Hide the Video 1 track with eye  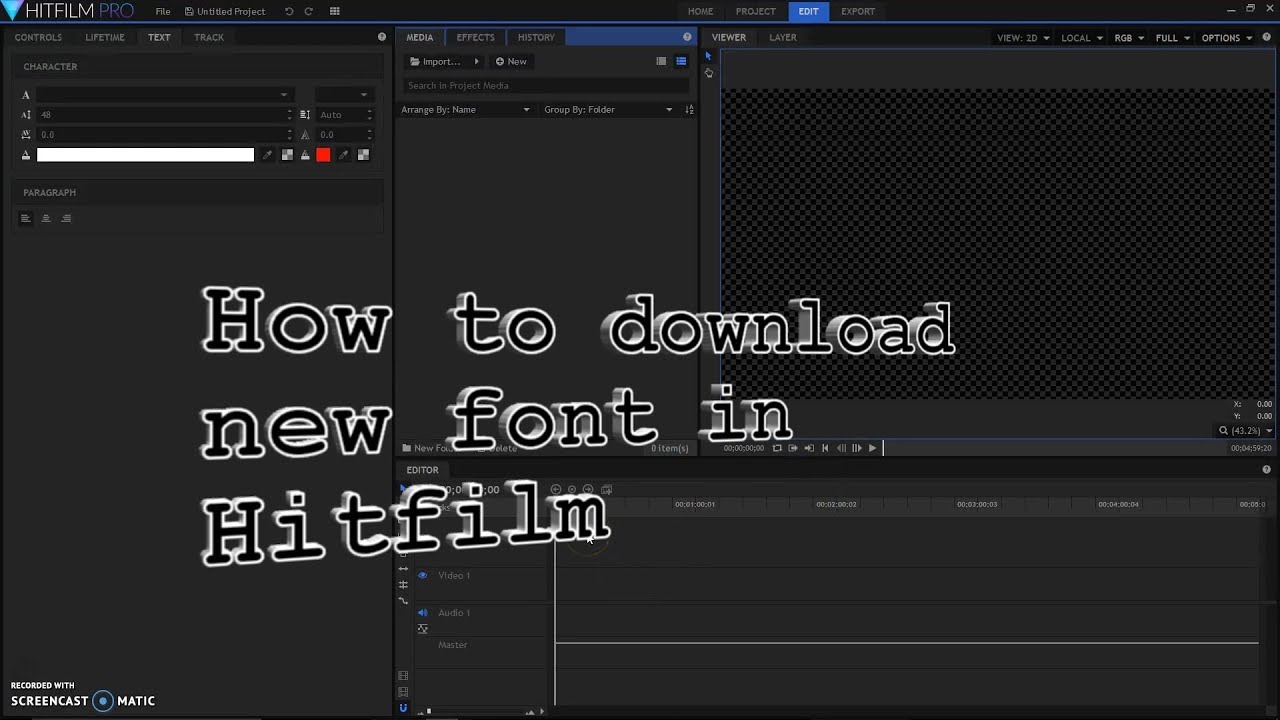pyautogui.click(x=422, y=575)
